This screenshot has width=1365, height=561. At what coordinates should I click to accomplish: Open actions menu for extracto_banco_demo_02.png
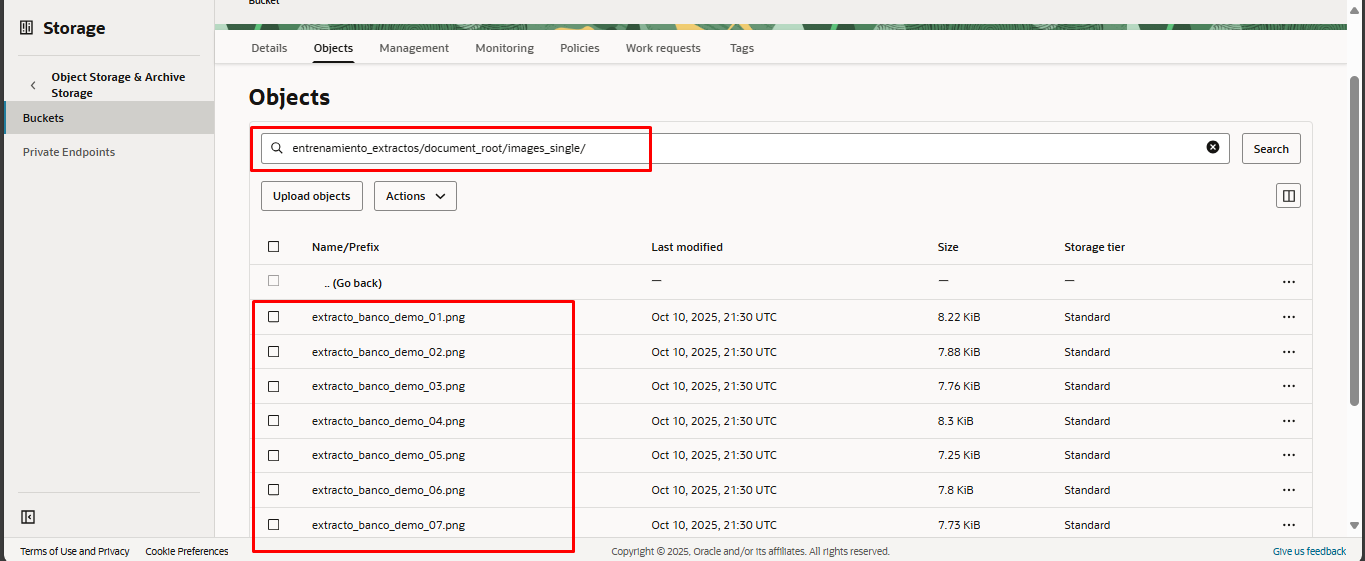point(1289,352)
